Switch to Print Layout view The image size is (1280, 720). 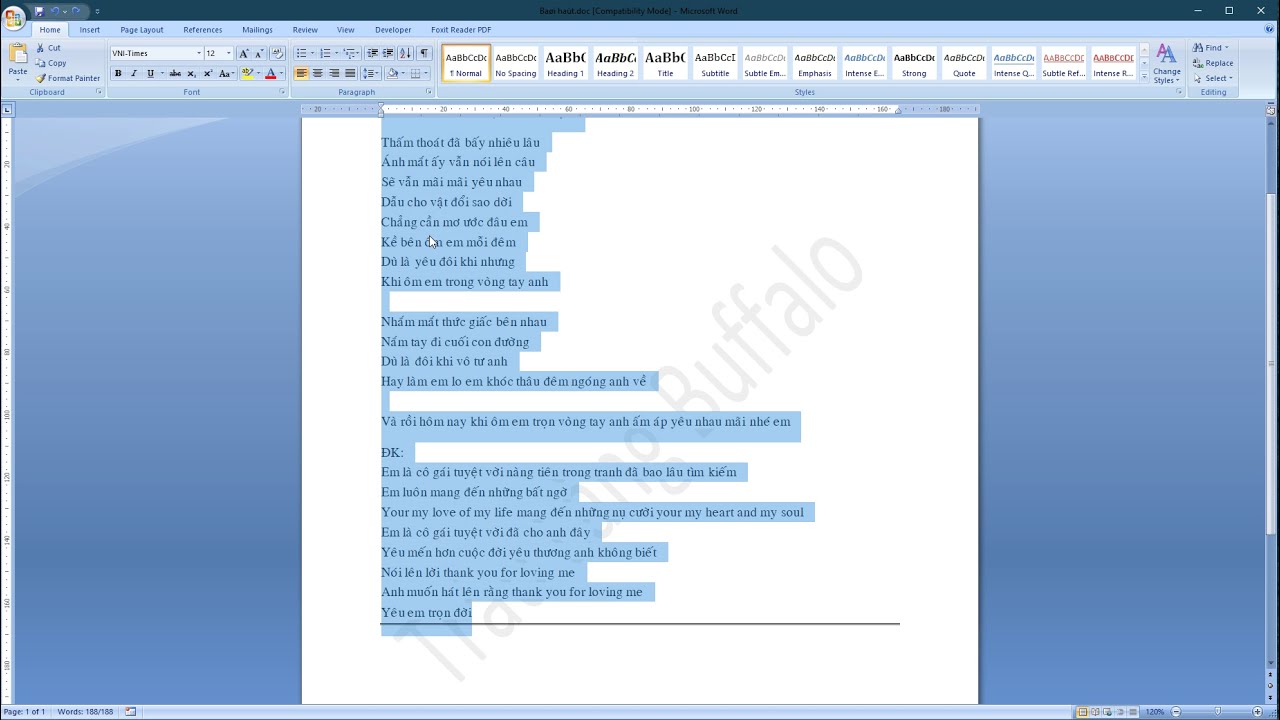pos(1083,712)
